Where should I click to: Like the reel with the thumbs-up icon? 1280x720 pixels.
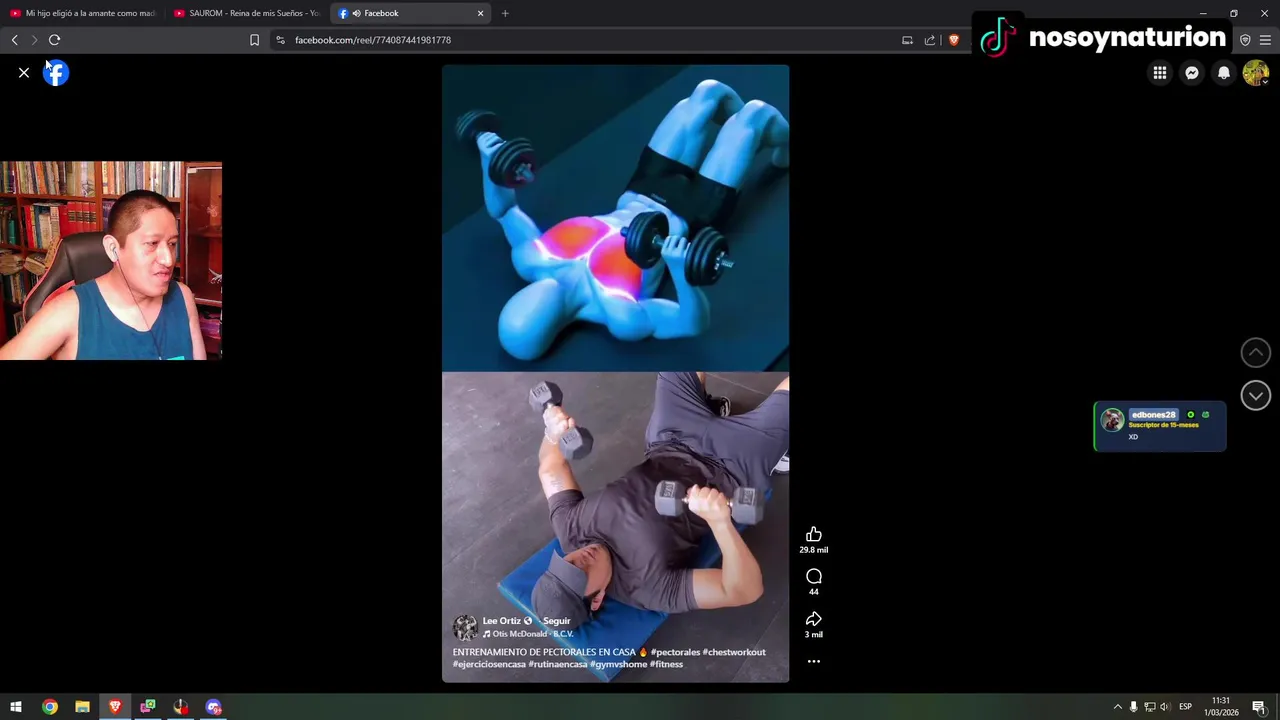tap(814, 535)
